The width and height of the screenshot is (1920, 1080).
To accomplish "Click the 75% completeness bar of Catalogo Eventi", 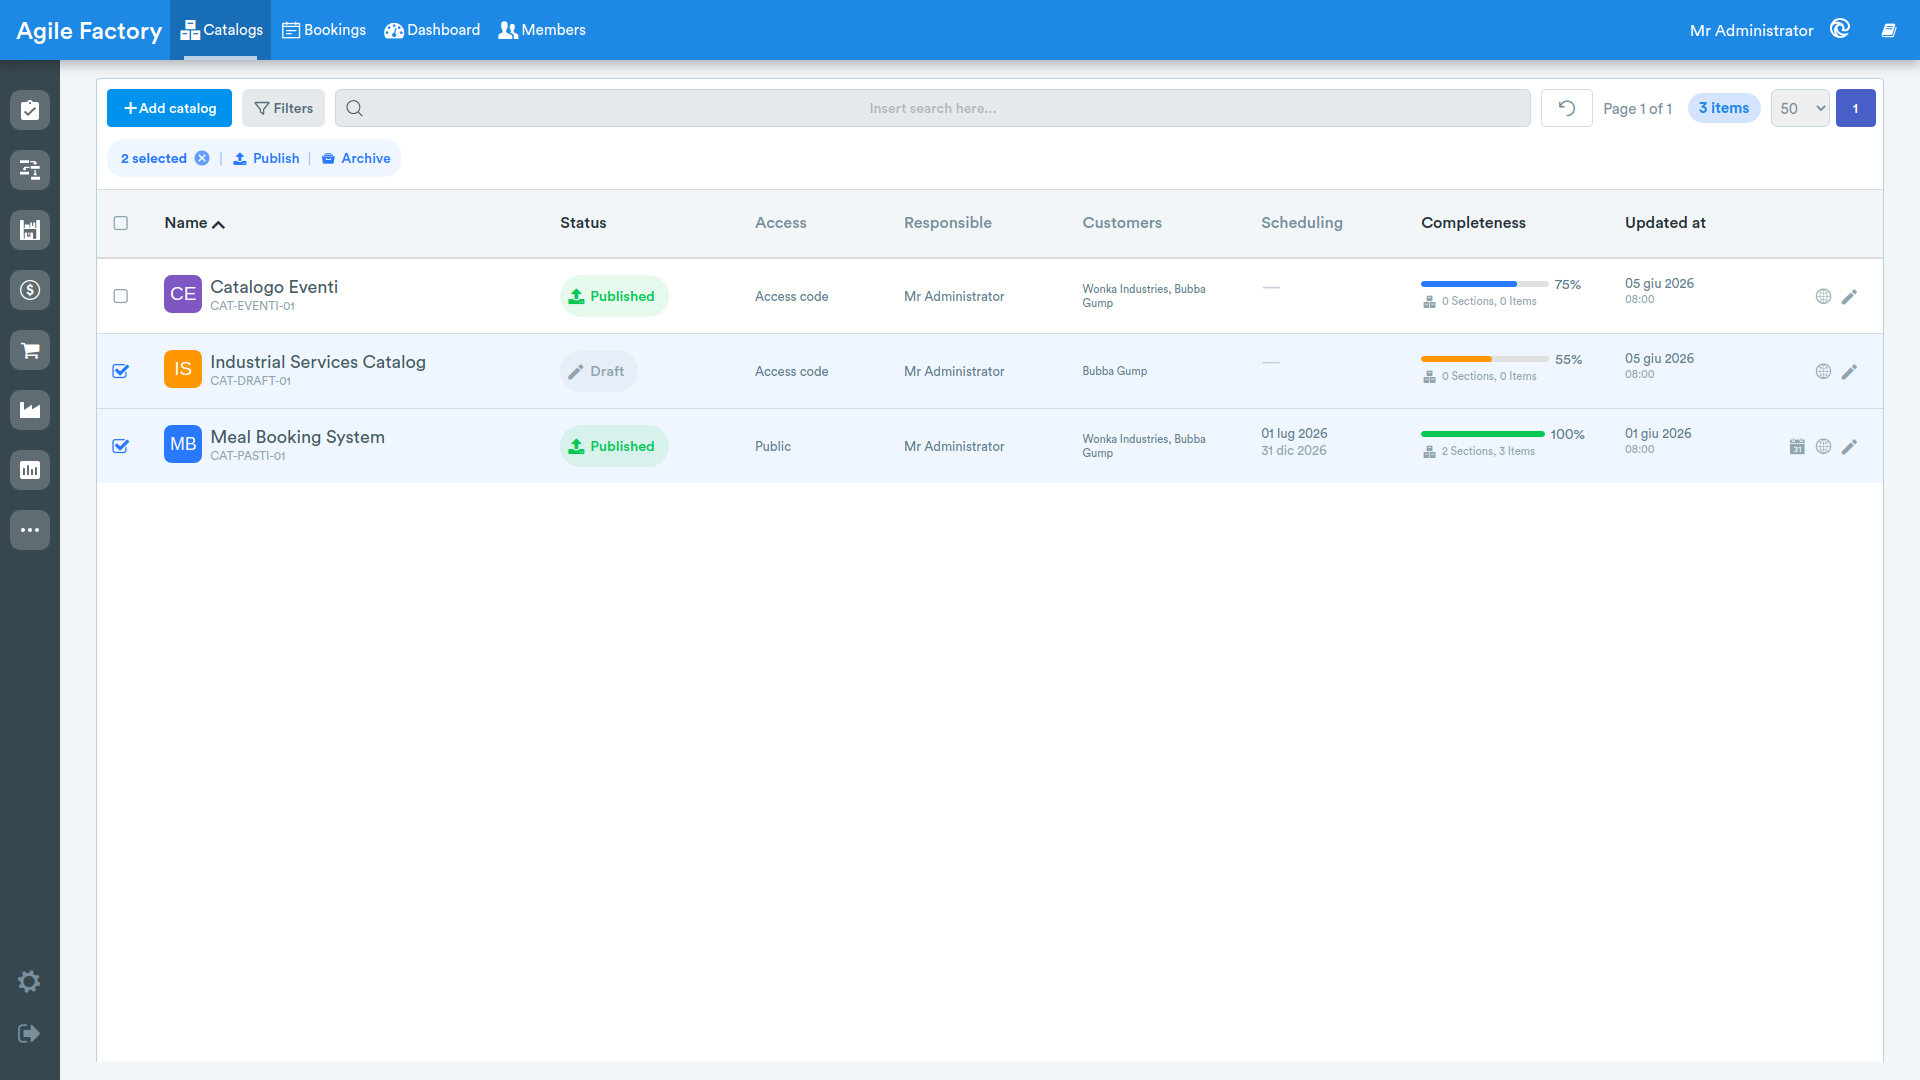I will (1484, 284).
